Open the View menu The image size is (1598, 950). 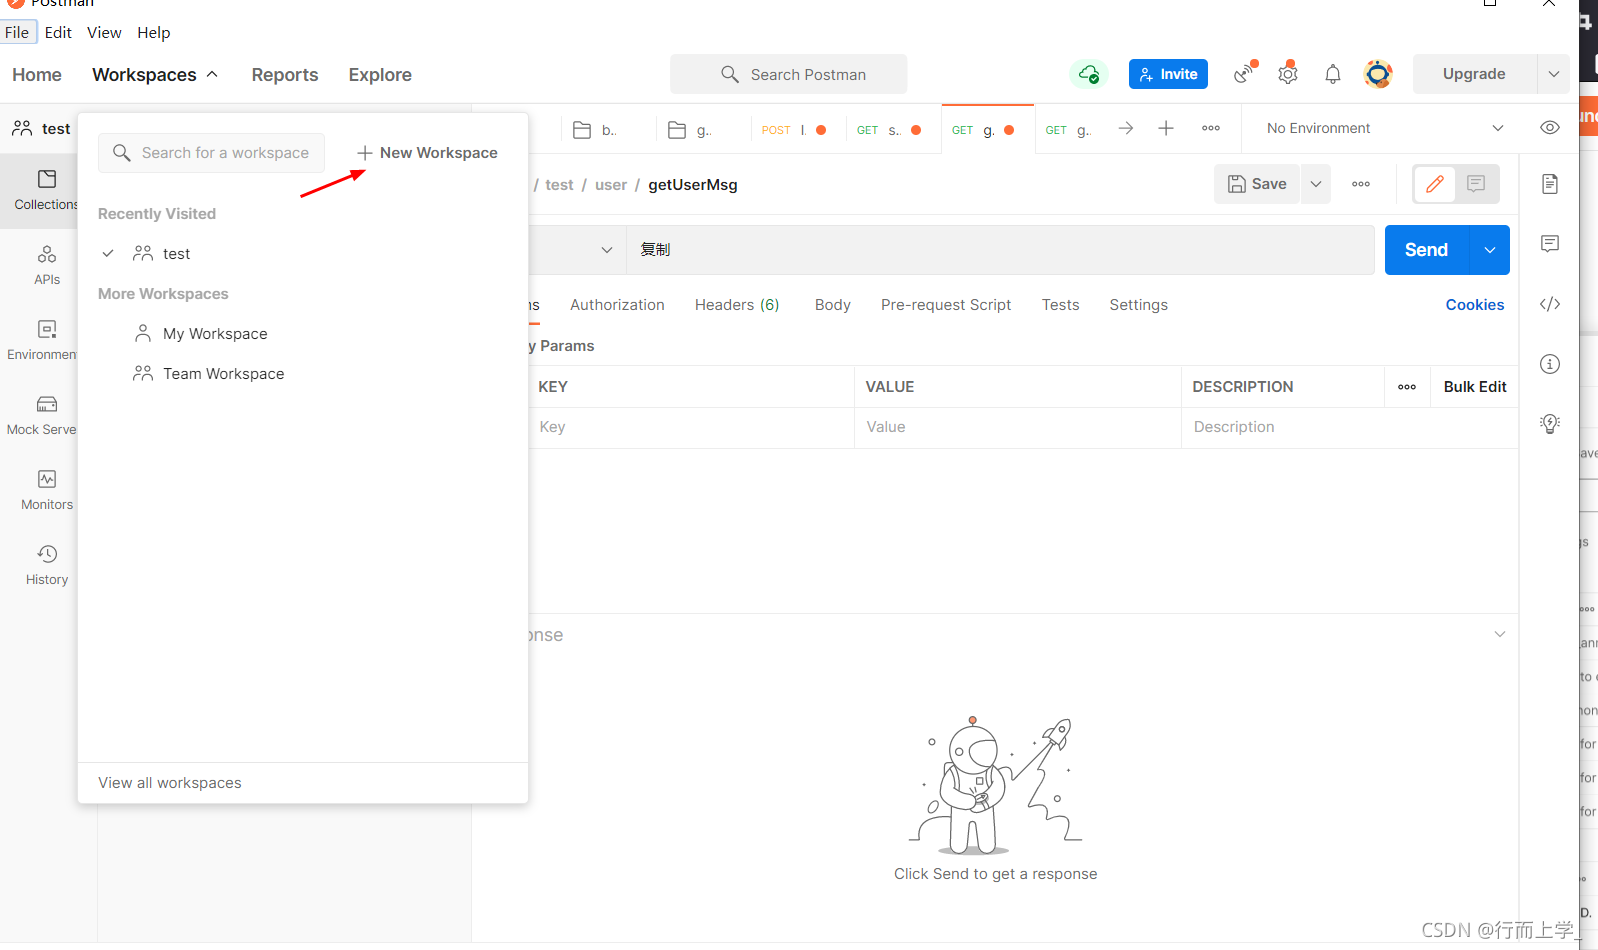point(104,32)
